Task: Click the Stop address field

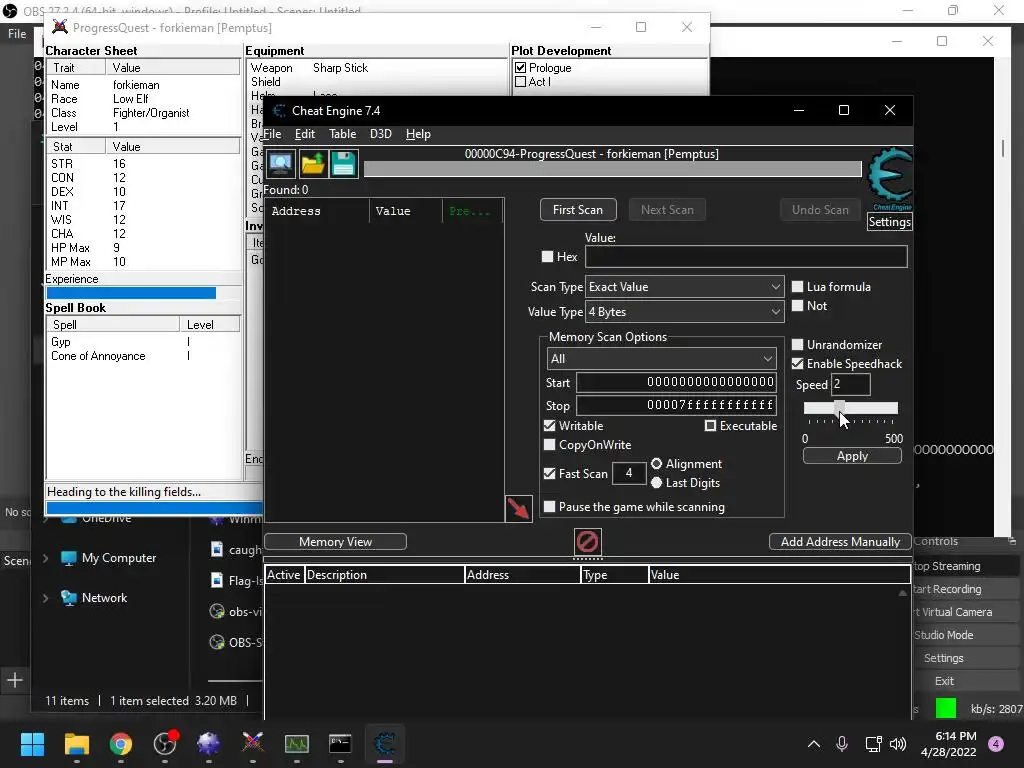Action: coord(677,405)
